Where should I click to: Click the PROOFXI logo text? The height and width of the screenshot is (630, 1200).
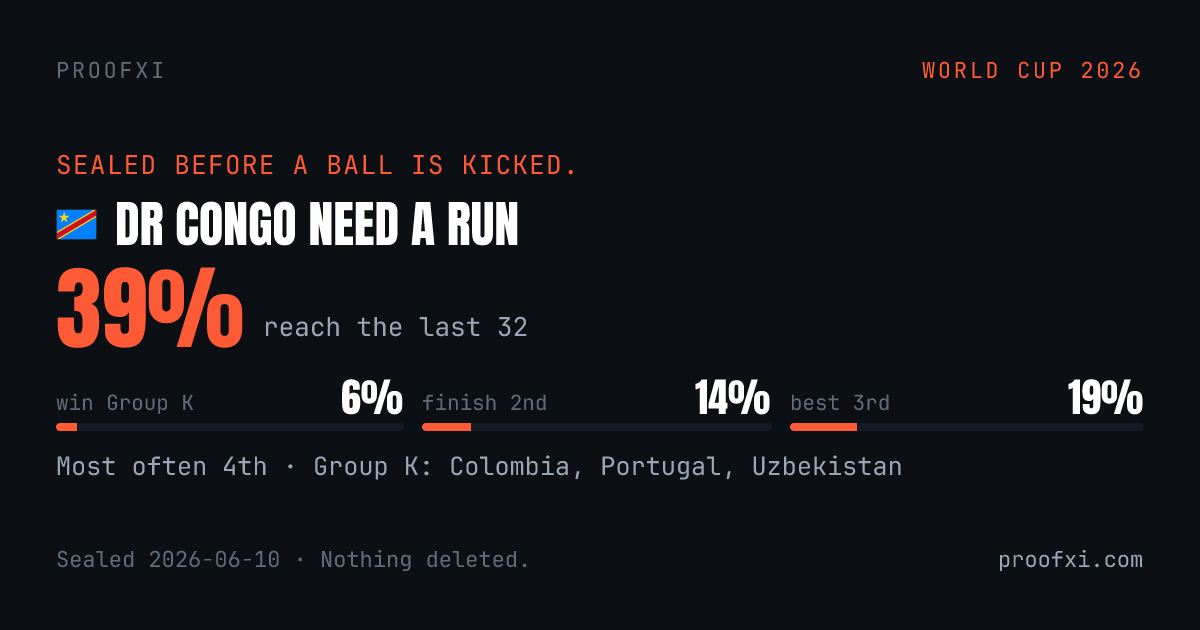click(111, 71)
